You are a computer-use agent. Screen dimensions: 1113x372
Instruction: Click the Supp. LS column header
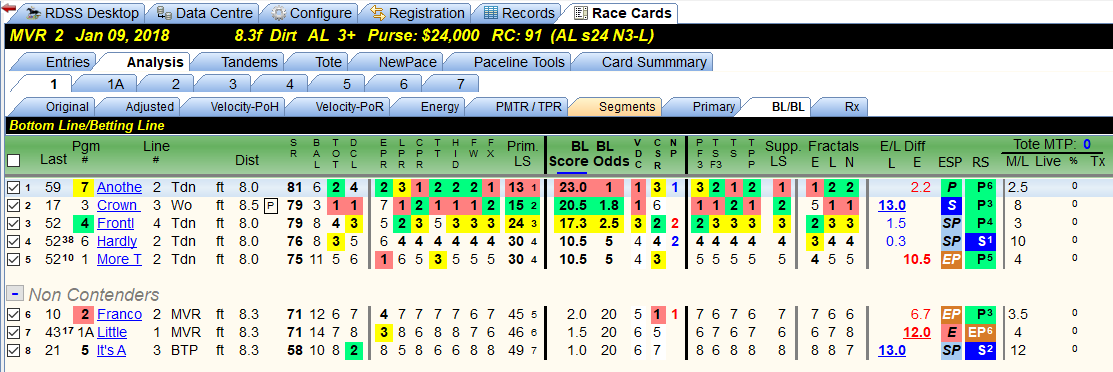pyautogui.click(x=782, y=154)
